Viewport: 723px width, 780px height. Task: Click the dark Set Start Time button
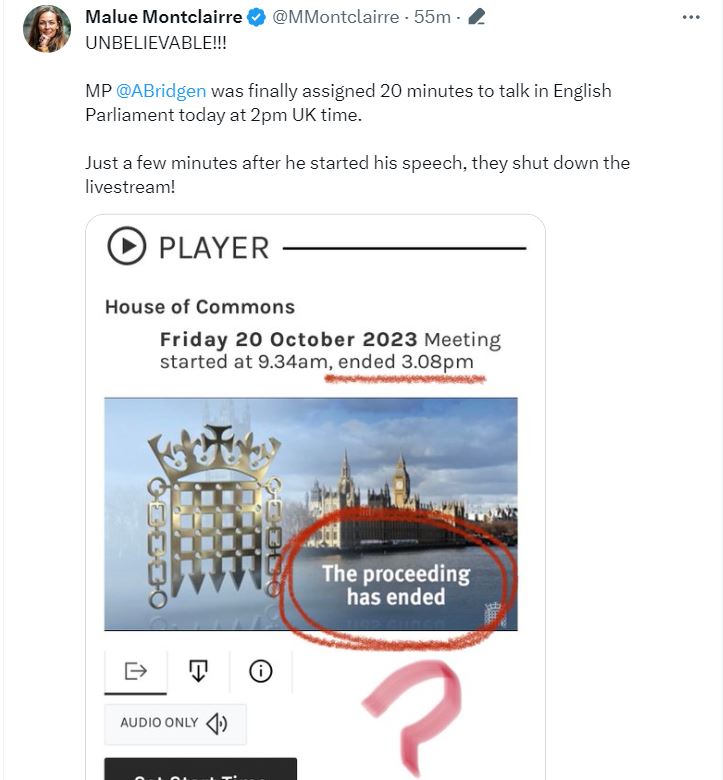click(201, 769)
